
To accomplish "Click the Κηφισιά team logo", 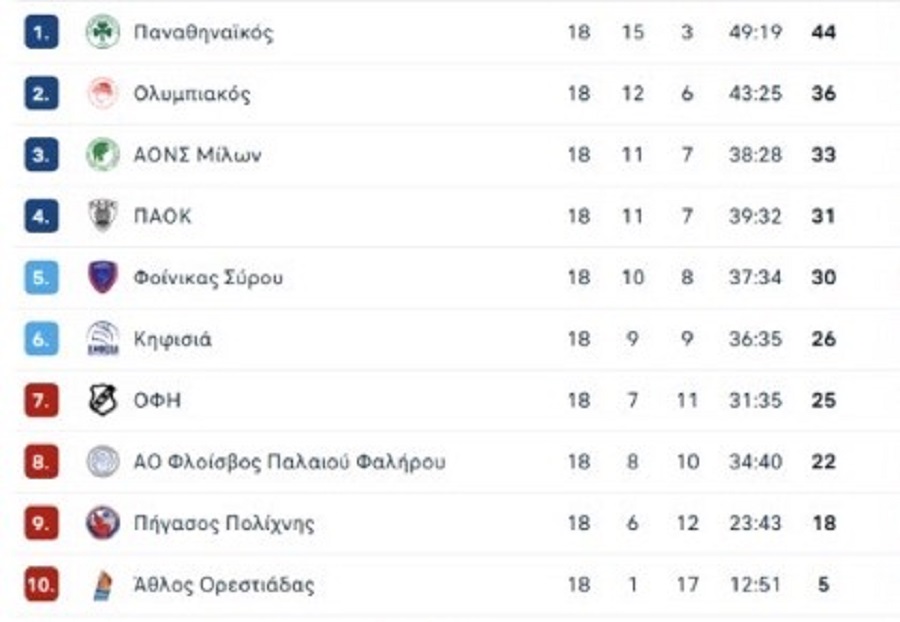I will (x=102, y=339).
